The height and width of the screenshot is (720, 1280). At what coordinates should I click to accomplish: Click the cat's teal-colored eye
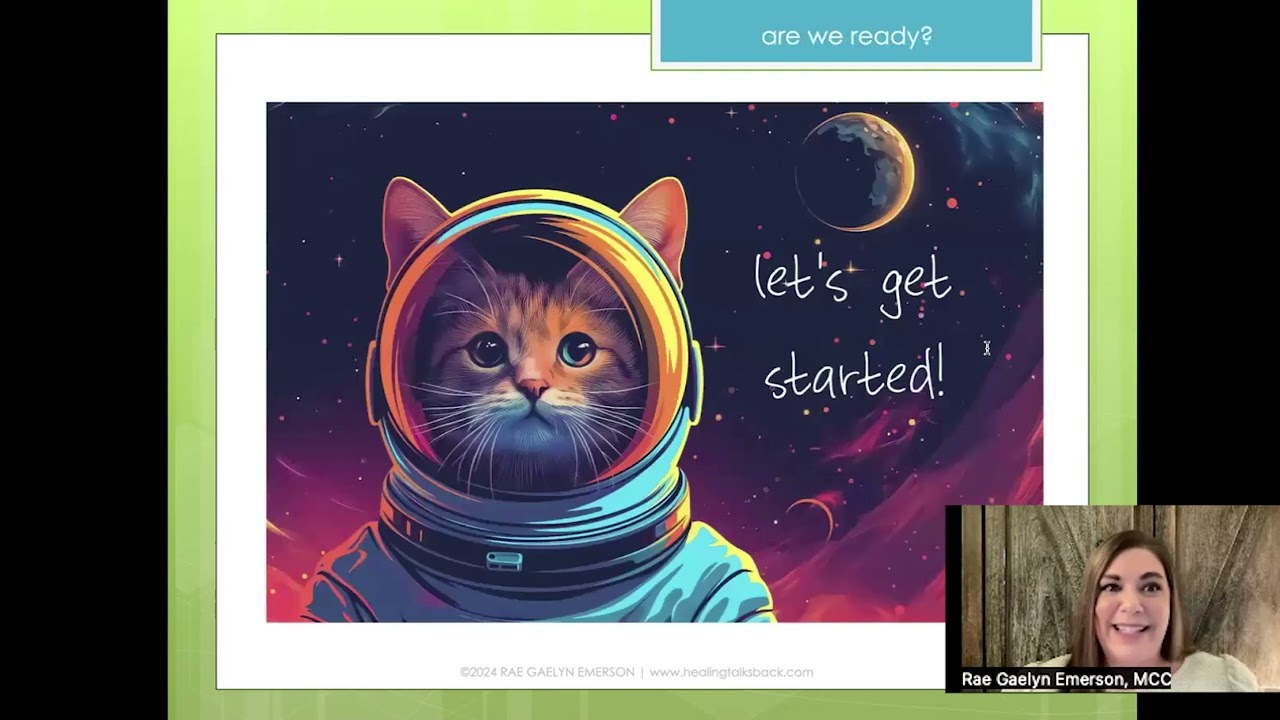(577, 349)
